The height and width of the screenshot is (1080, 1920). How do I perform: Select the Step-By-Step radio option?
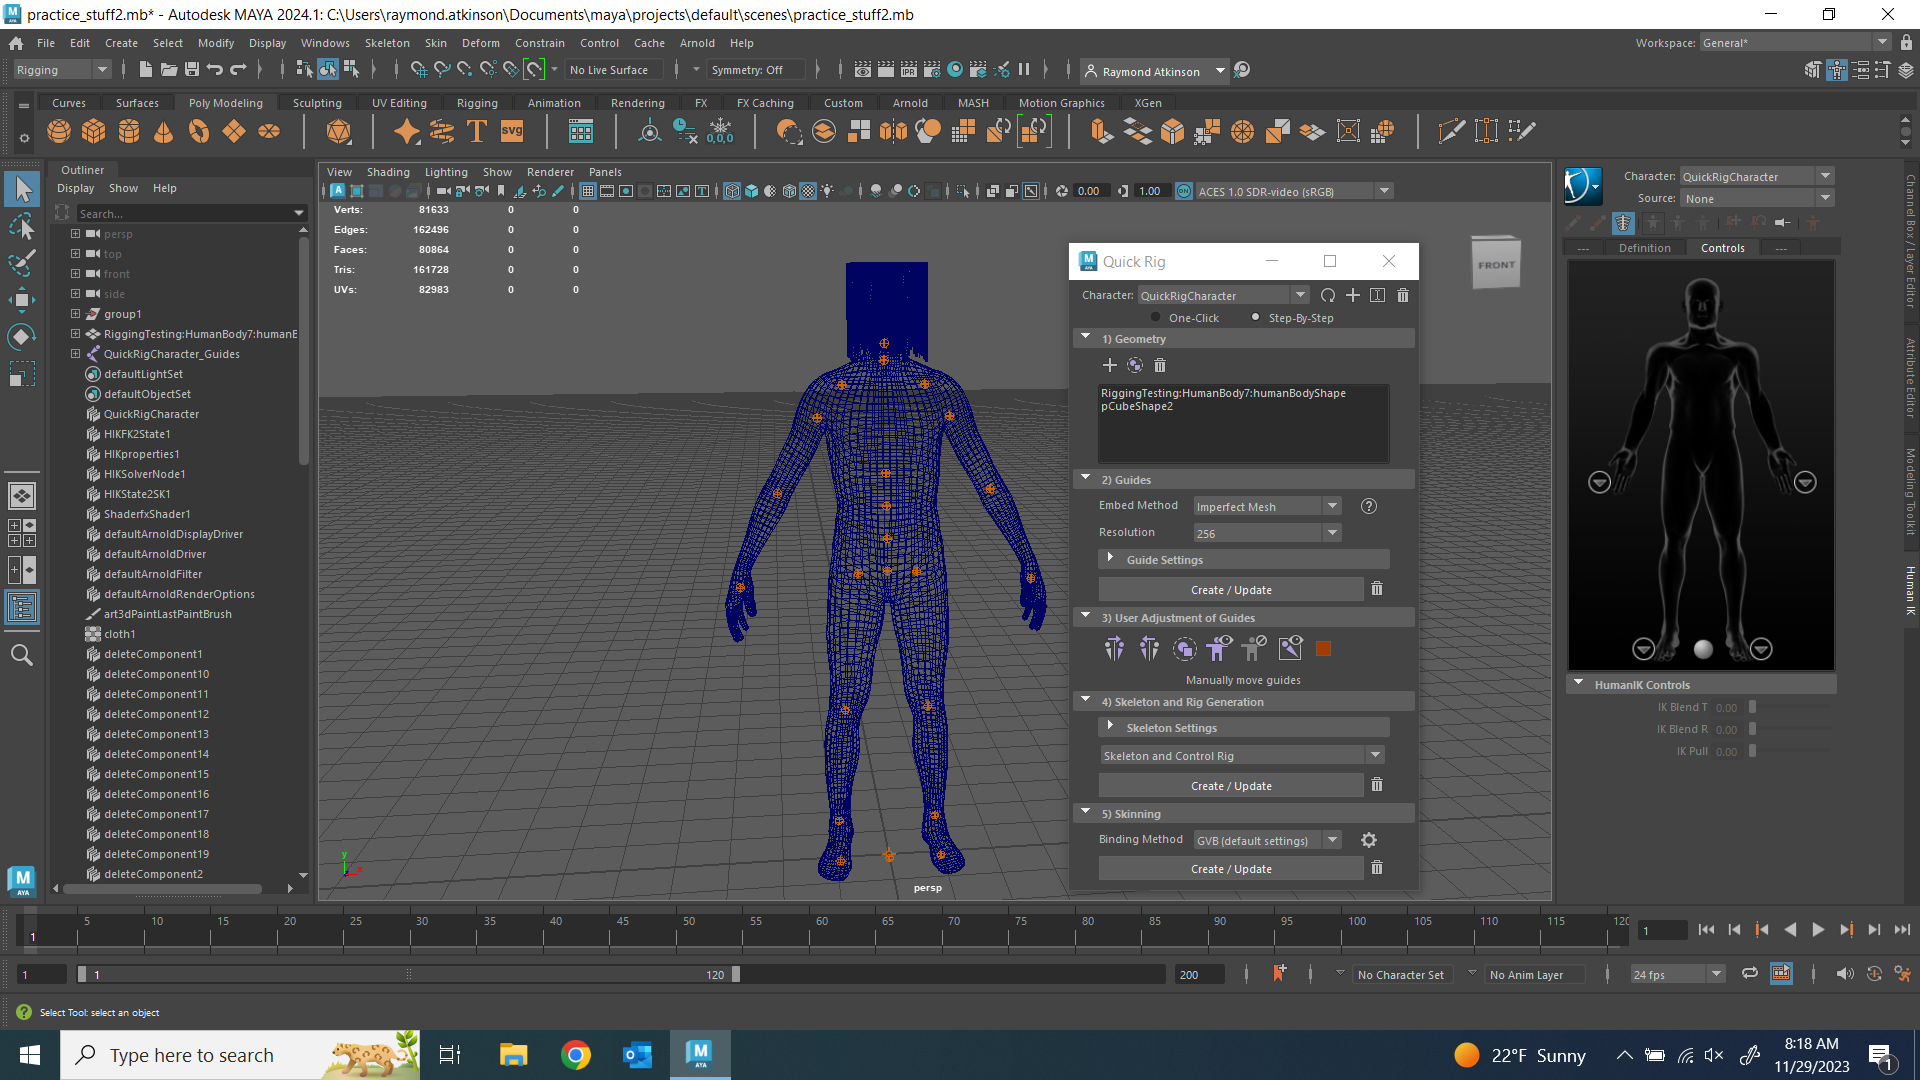point(1256,318)
